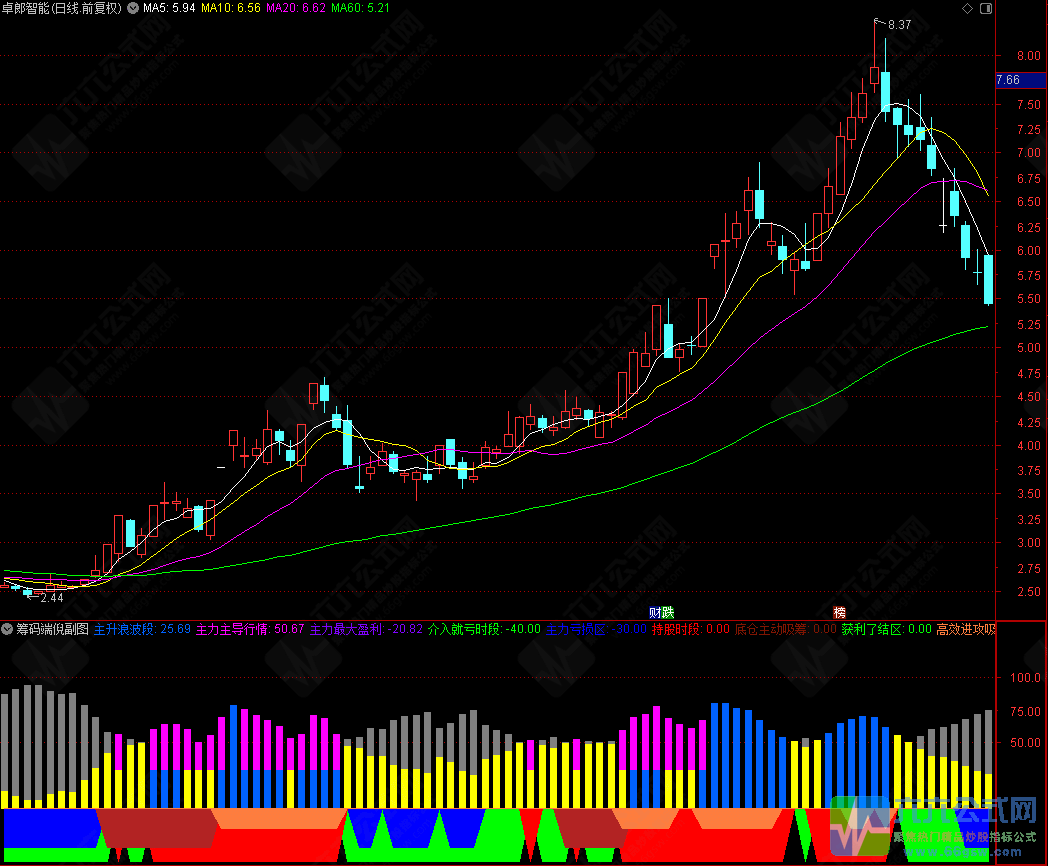Click the 主力主导行情: 50.67 value
Screen dimensions: 1048x866
(249, 629)
